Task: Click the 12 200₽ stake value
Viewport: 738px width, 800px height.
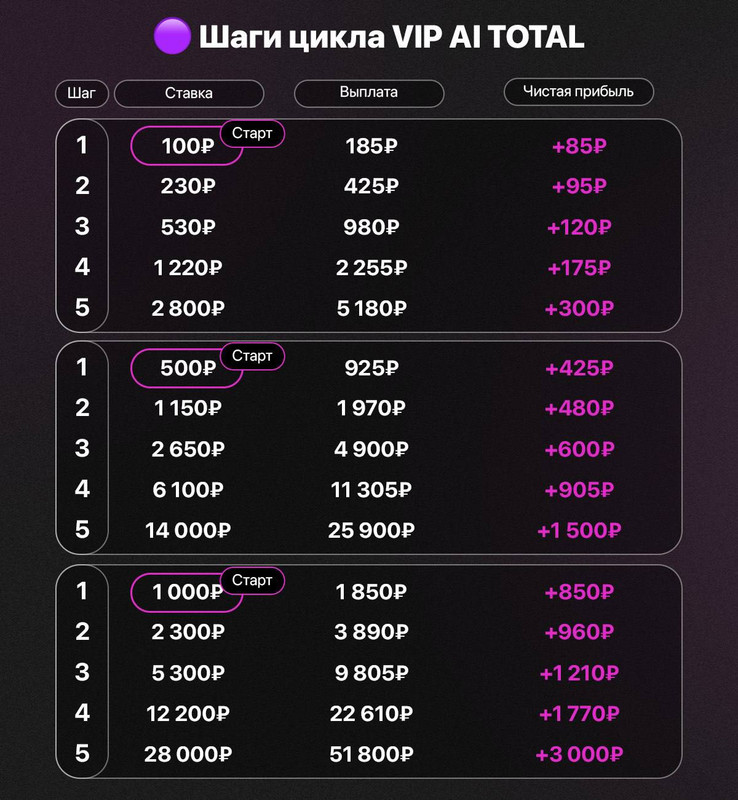Action: pyautogui.click(x=188, y=714)
